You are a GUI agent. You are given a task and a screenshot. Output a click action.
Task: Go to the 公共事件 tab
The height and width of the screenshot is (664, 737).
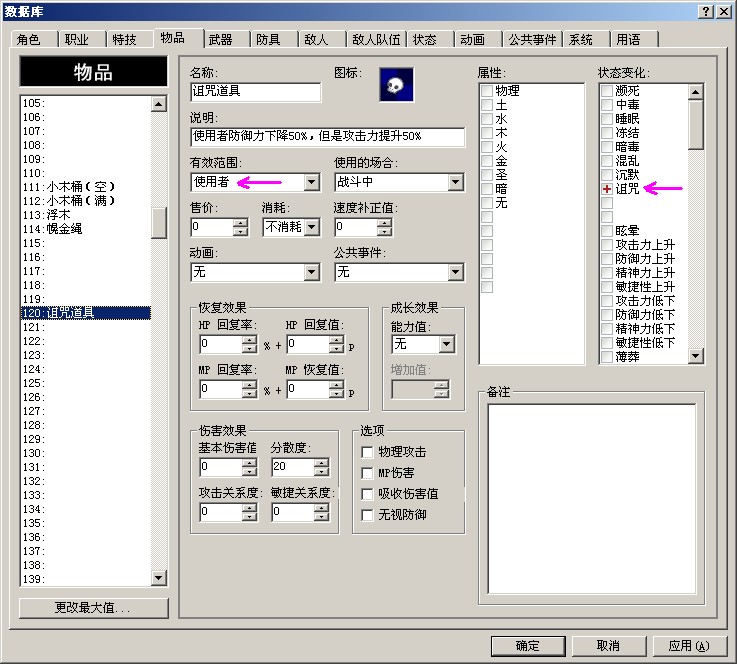[x=532, y=39]
